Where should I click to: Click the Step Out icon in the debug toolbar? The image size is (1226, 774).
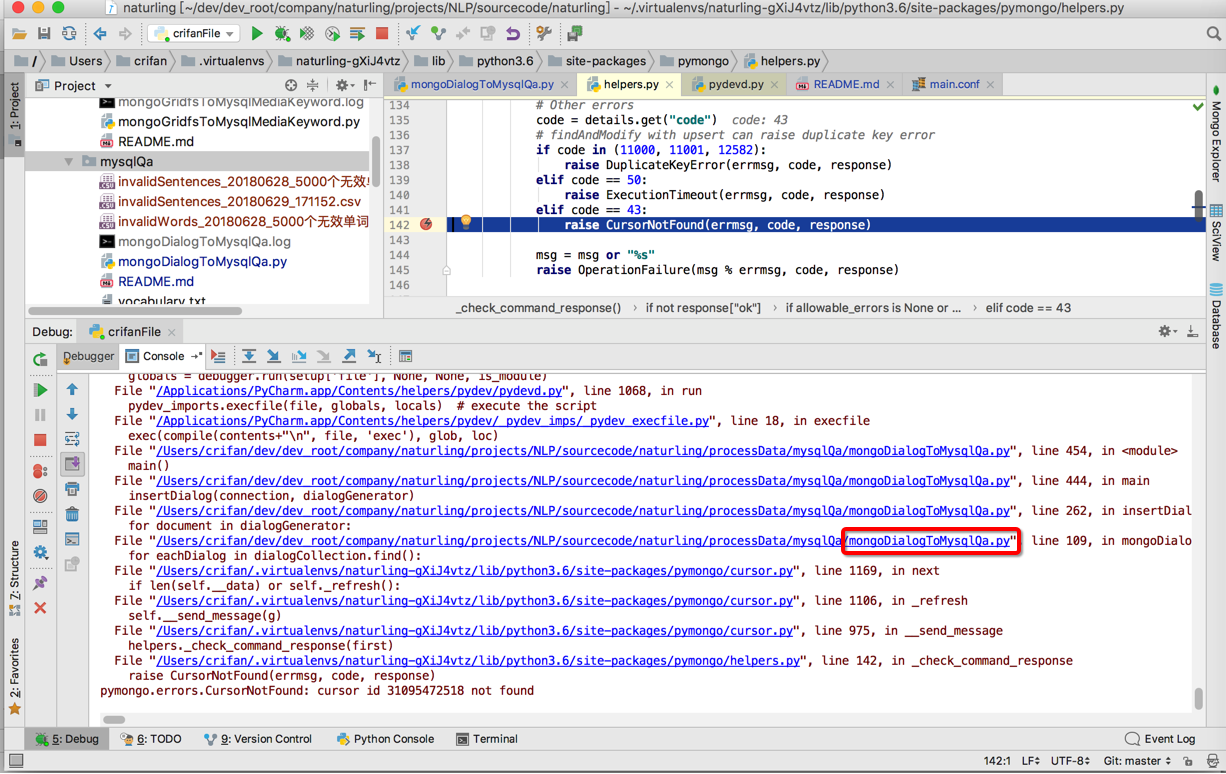pos(348,356)
